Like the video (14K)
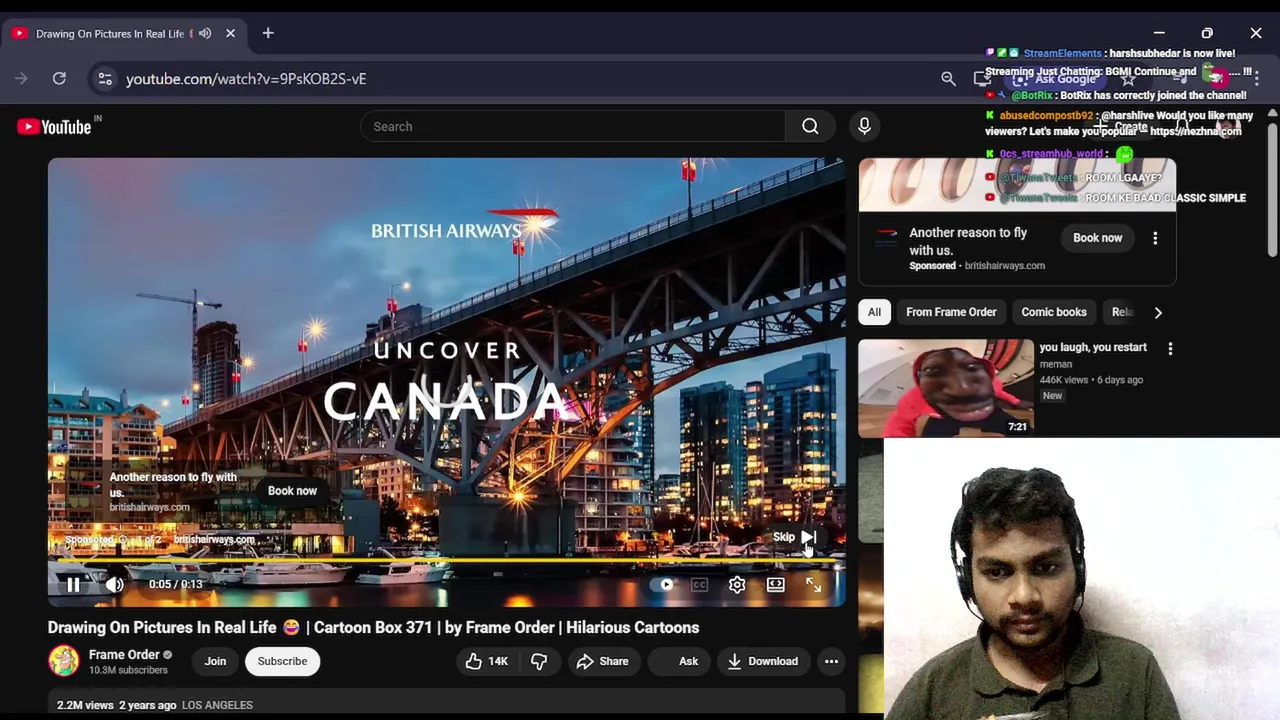1280x720 pixels. pos(487,661)
